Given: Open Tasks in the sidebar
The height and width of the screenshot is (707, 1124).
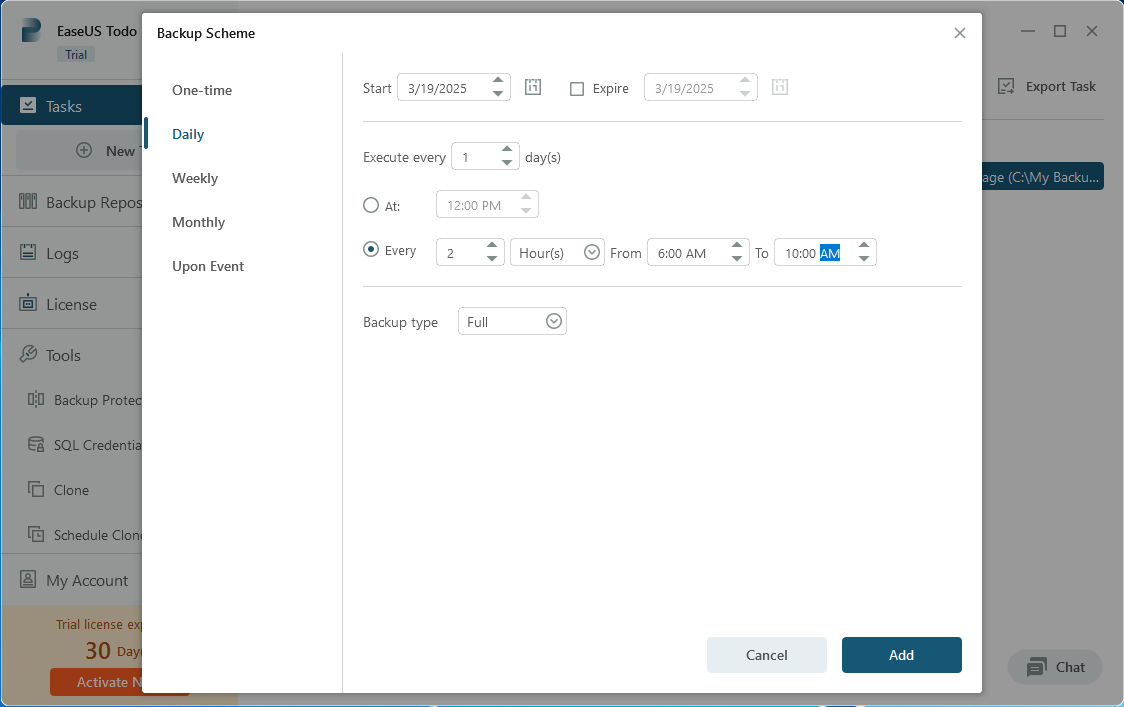Looking at the screenshot, I should (72, 105).
